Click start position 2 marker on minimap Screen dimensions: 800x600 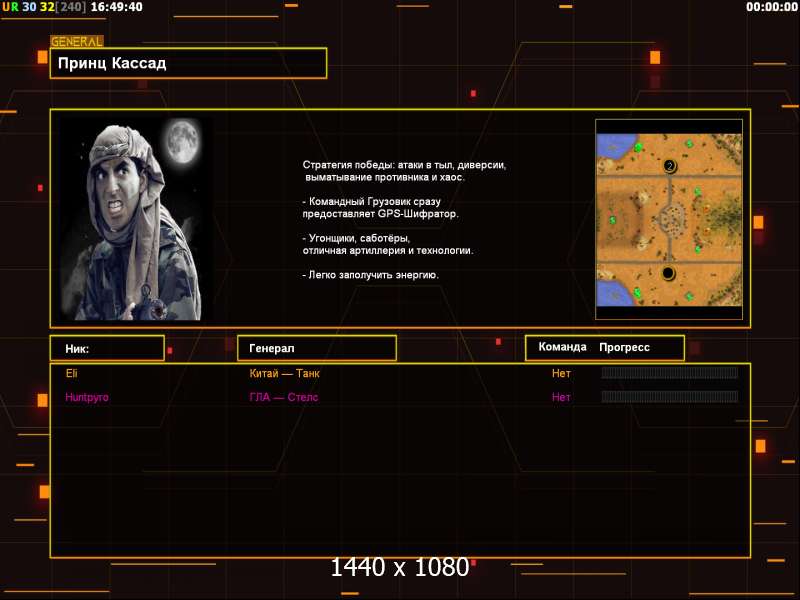pyautogui.click(x=669, y=165)
